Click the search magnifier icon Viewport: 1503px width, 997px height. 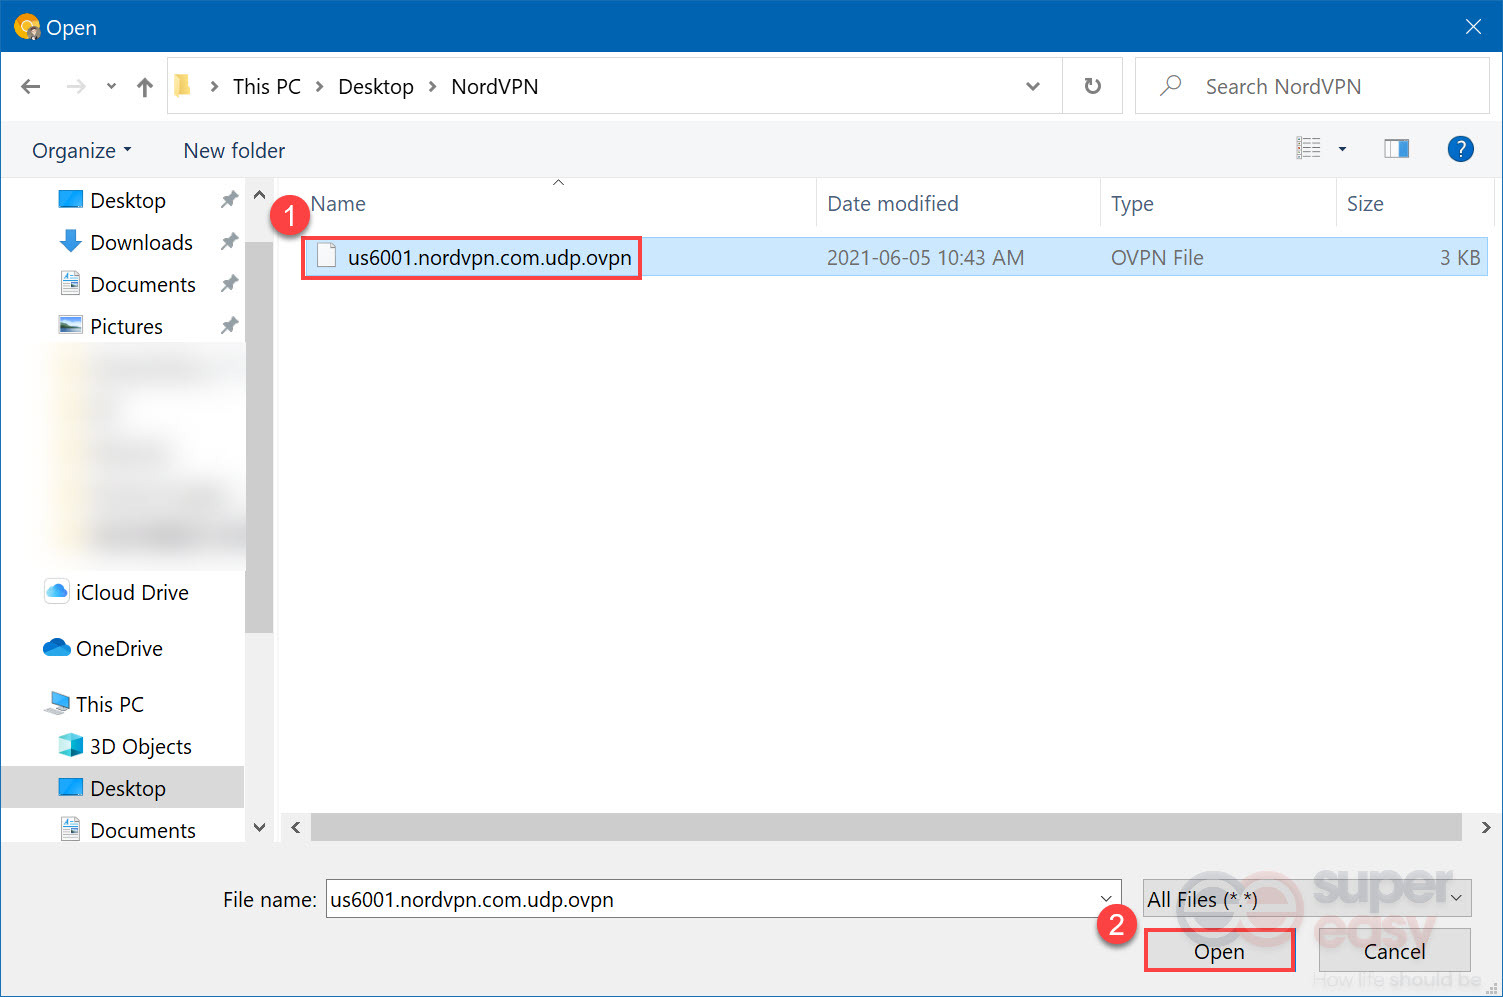click(1170, 86)
